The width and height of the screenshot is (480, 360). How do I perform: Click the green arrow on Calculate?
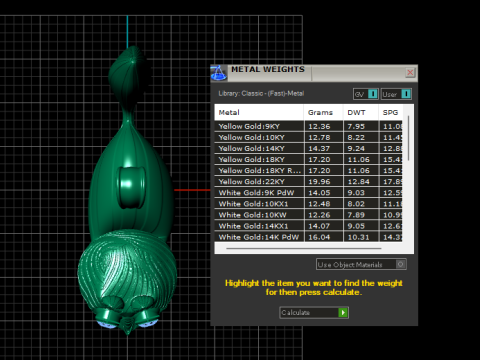tap(343, 312)
